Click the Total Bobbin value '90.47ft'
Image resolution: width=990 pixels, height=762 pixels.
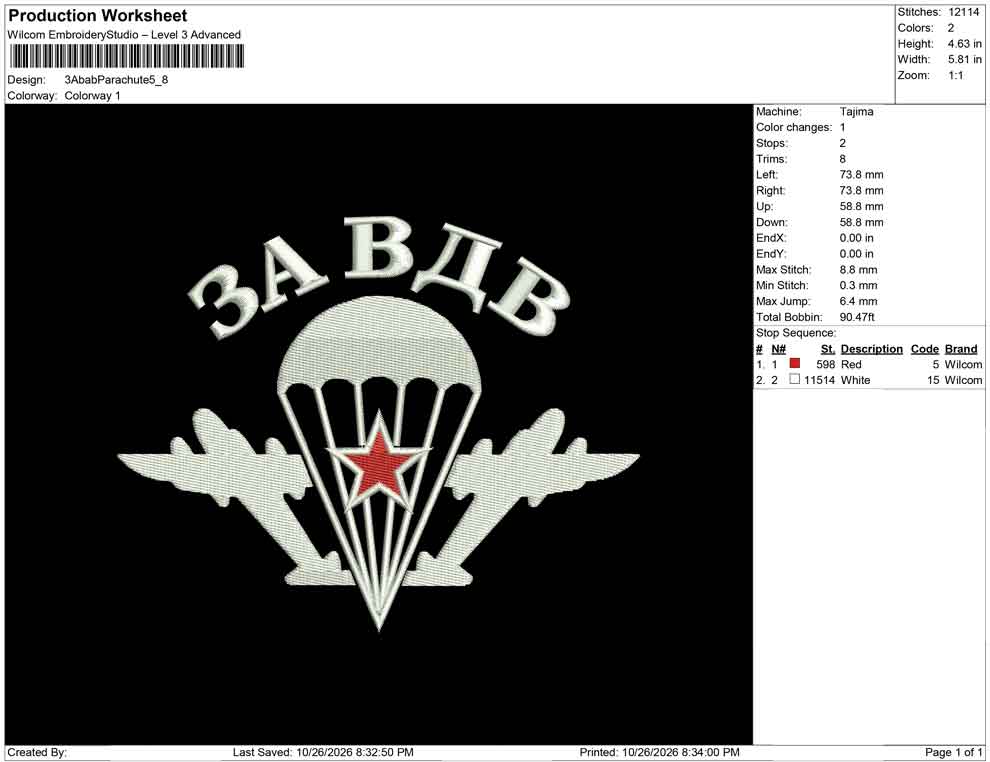pyautogui.click(x=857, y=317)
